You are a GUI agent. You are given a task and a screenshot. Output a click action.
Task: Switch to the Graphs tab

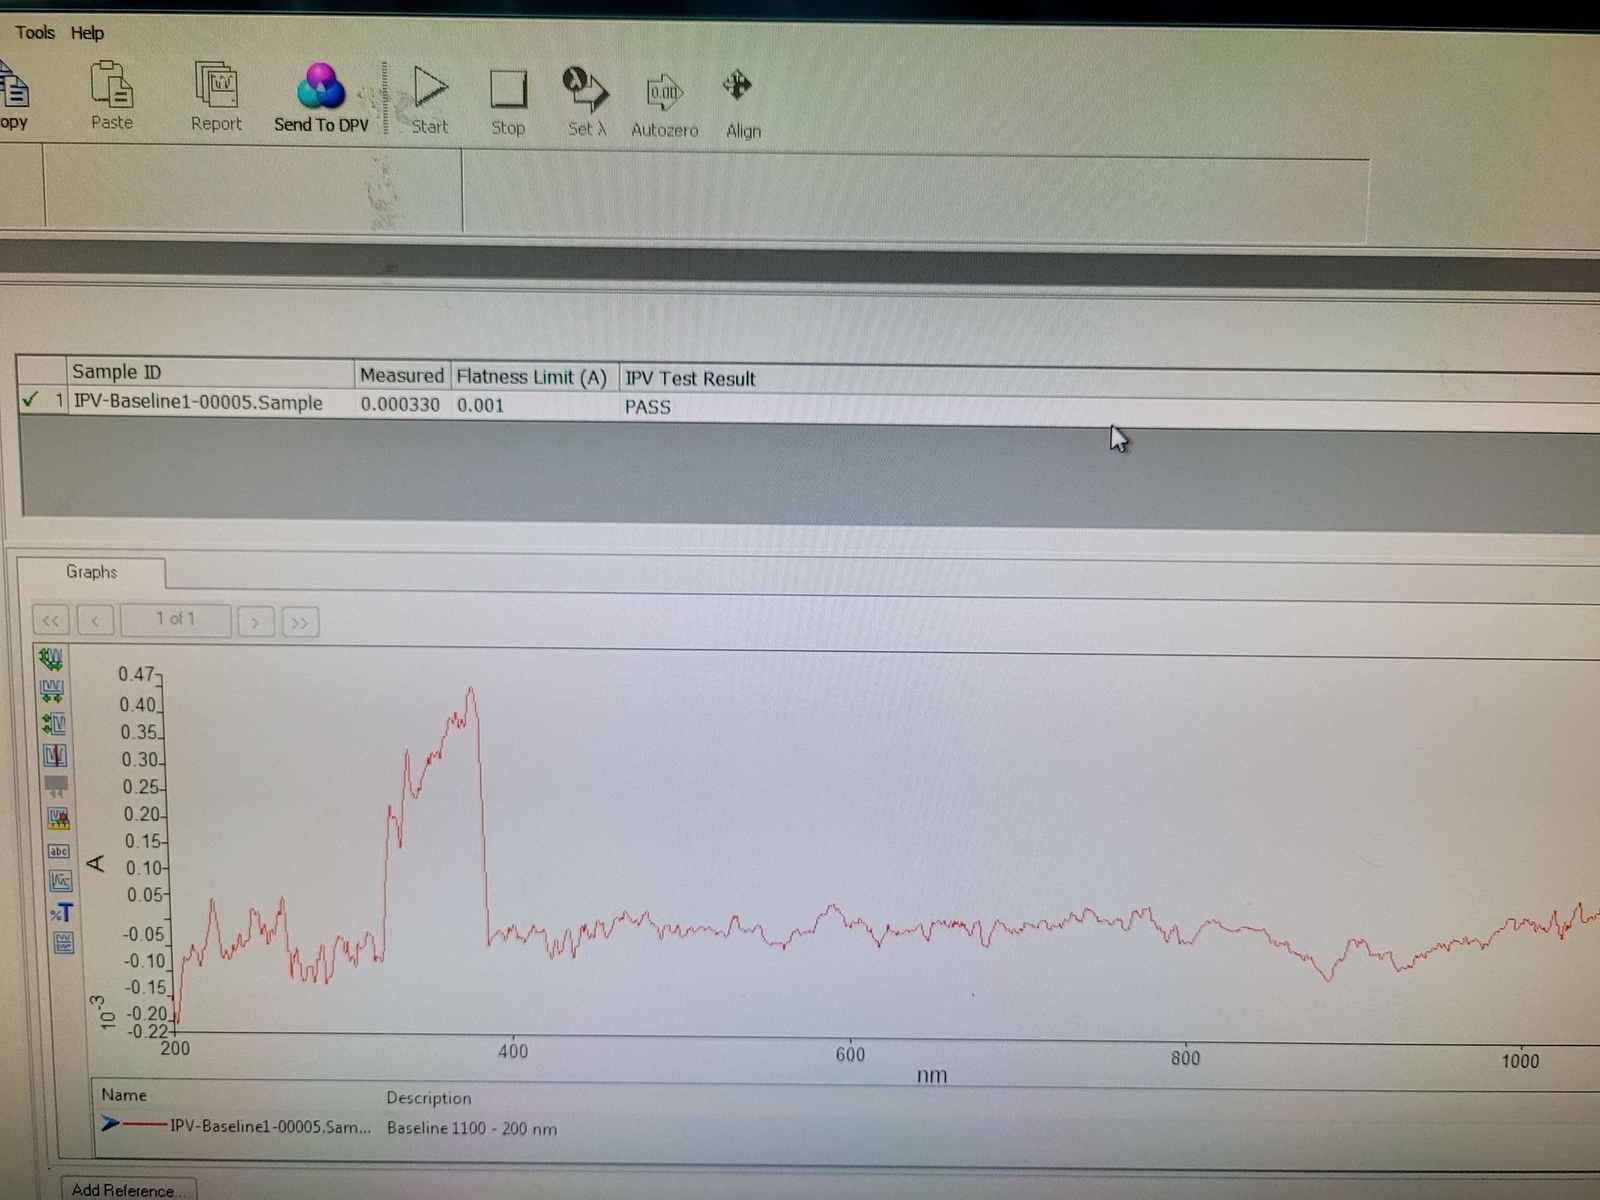[x=91, y=572]
